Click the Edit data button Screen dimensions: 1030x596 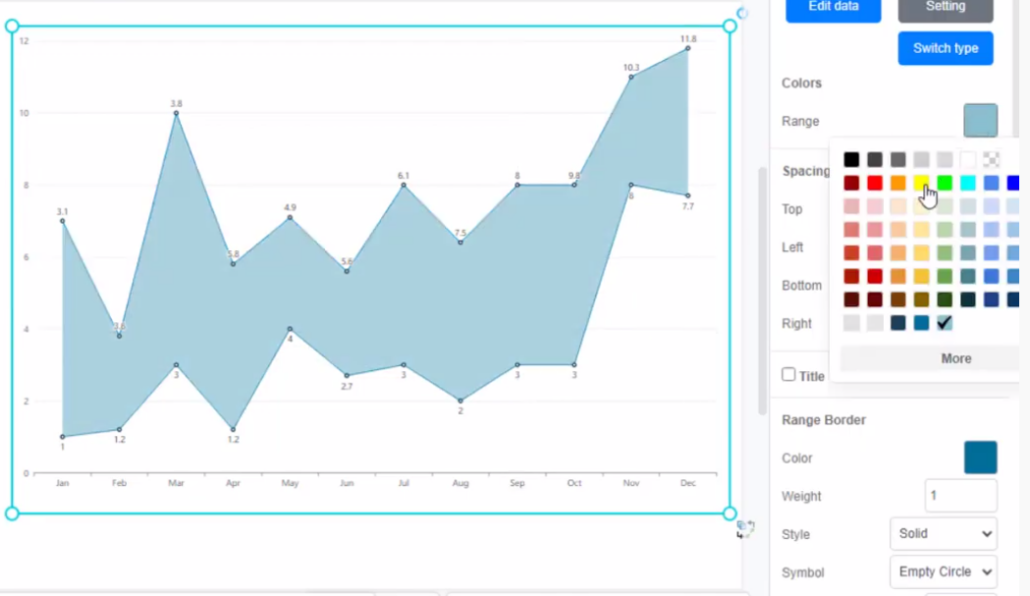pyautogui.click(x=833, y=8)
